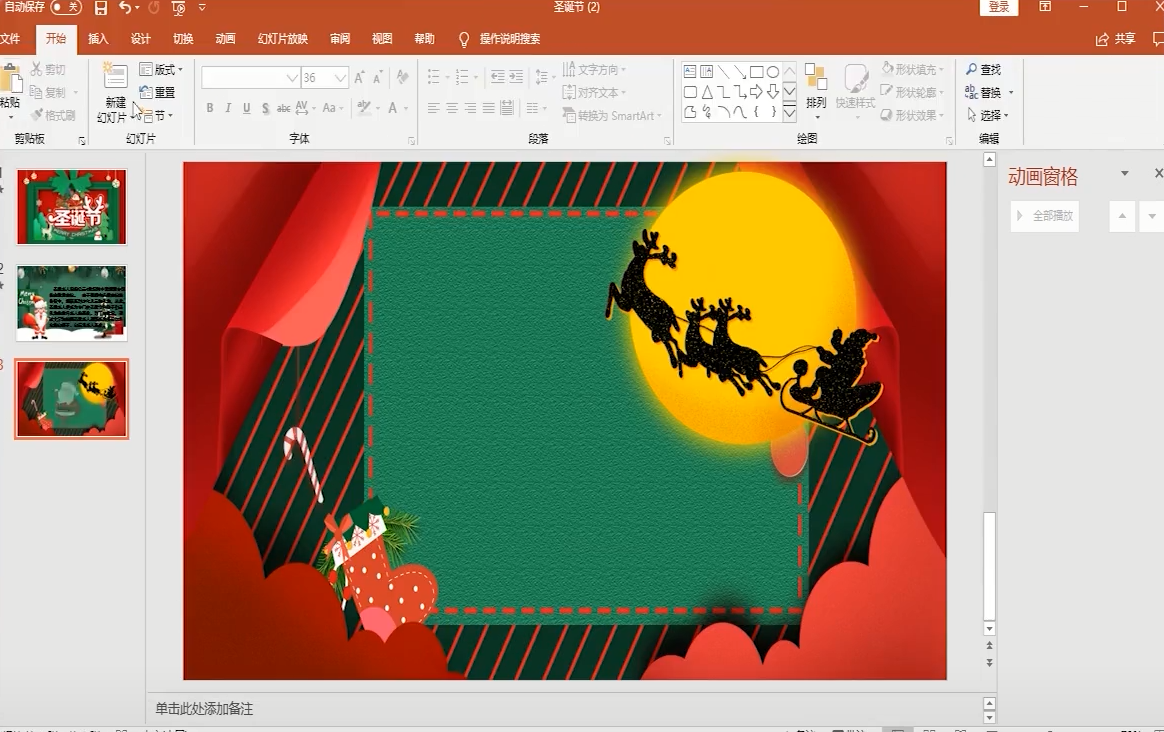Click the 新建幻灯片 button

pyautogui.click(x=115, y=93)
